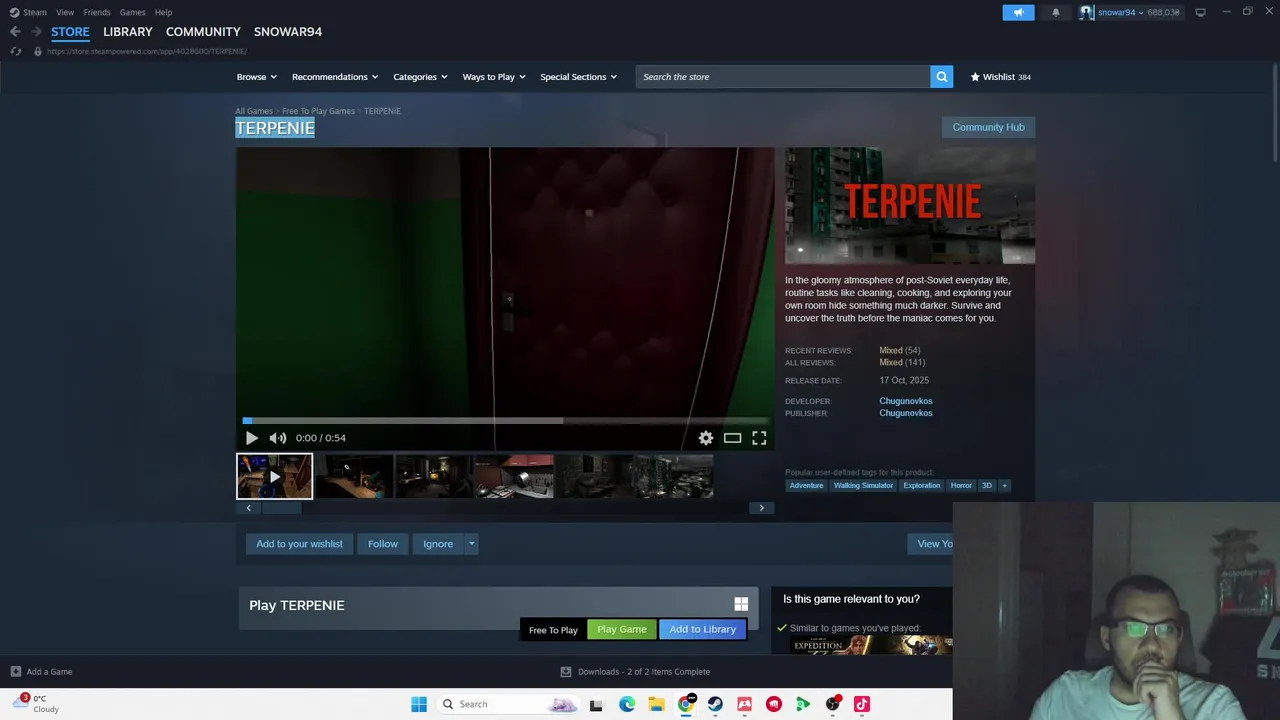The width and height of the screenshot is (1280, 720).
Task: Switch to the COMMUNITY tab
Action: tap(203, 32)
